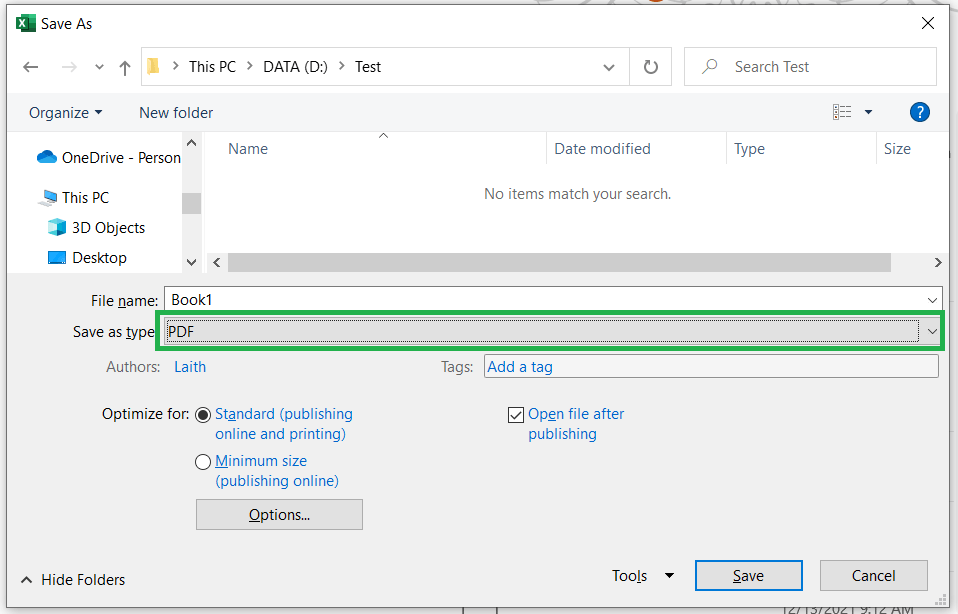
Task: Click the OneDrive cloud icon
Action: click(47, 158)
